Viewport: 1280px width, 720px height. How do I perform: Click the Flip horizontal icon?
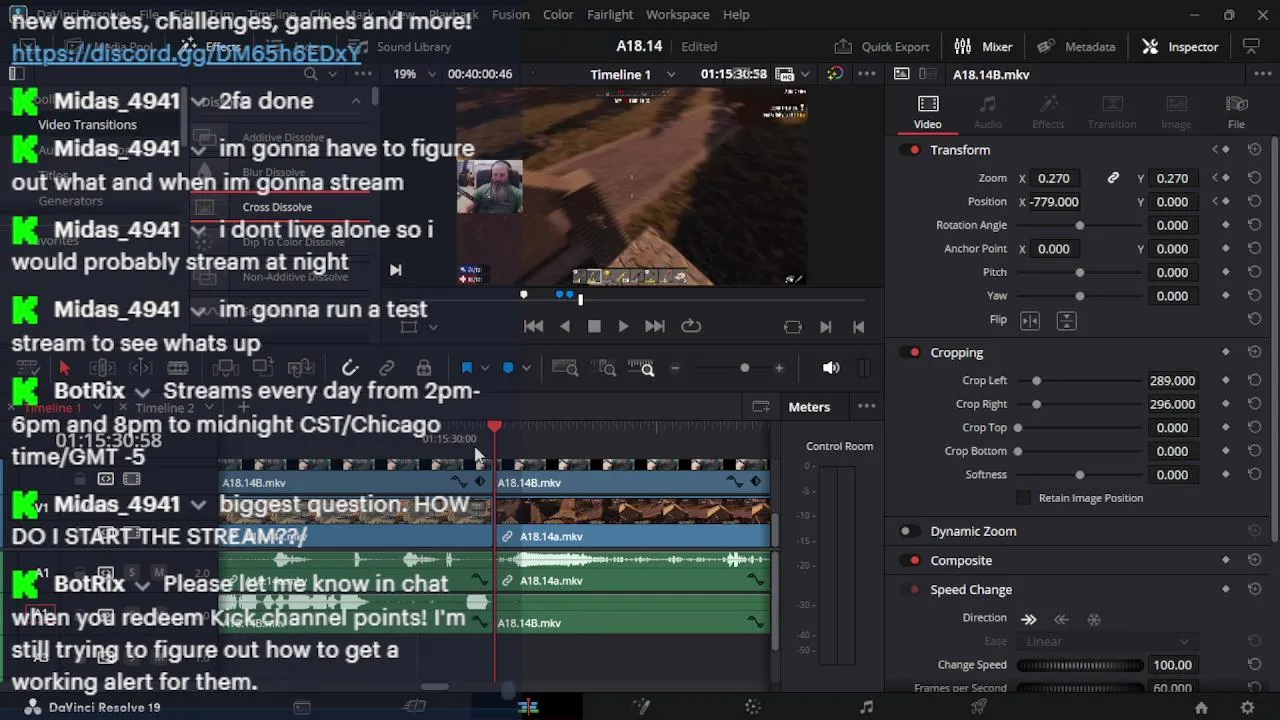tap(1030, 320)
